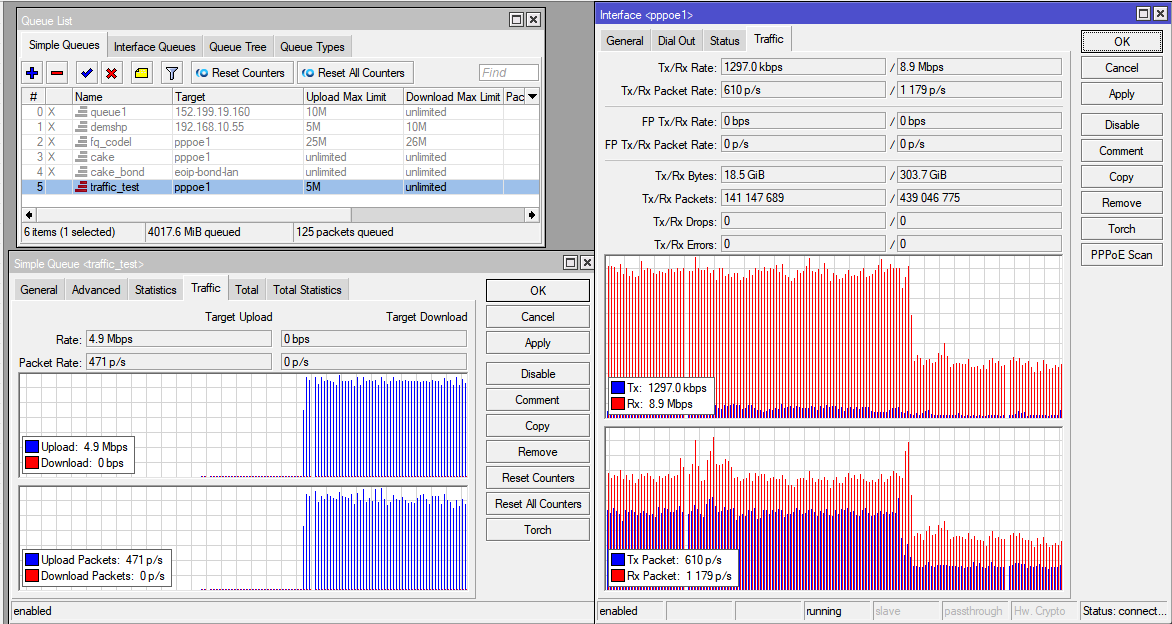Viewport: 1172px width, 624px height.
Task: Remove selected queue with red minus icon
Action: [58, 72]
